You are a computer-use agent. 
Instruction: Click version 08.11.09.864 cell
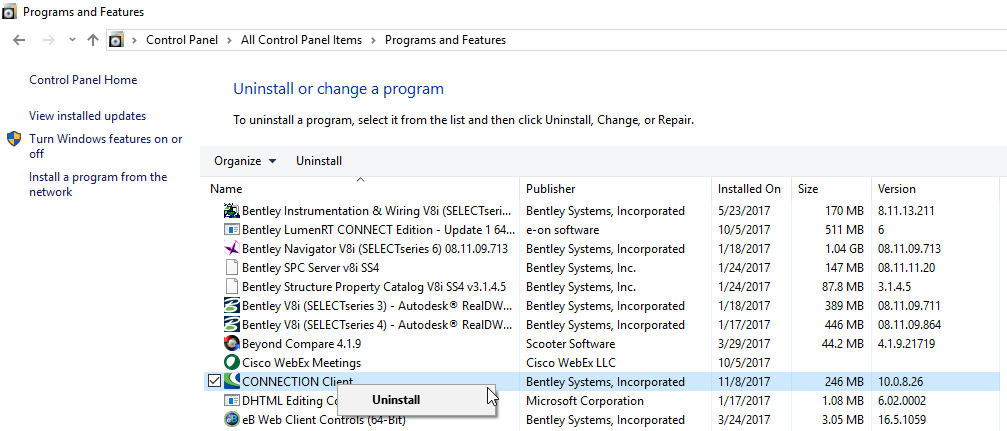(x=909, y=324)
